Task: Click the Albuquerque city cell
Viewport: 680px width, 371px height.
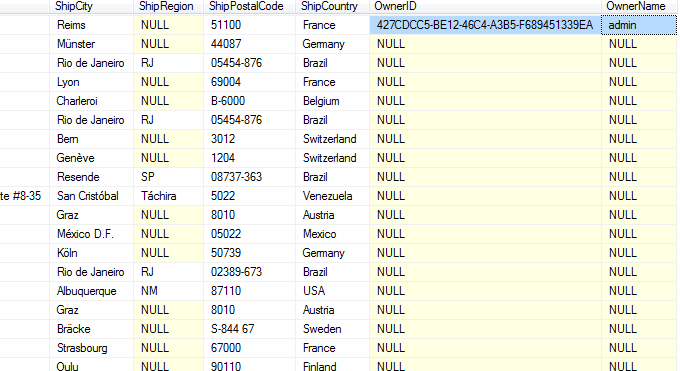Action: (92, 291)
